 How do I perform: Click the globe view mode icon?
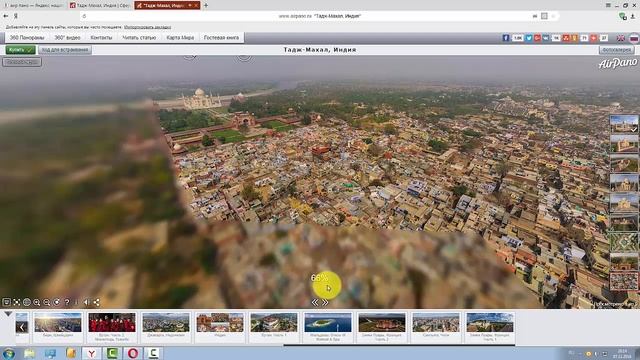click(x=27, y=302)
